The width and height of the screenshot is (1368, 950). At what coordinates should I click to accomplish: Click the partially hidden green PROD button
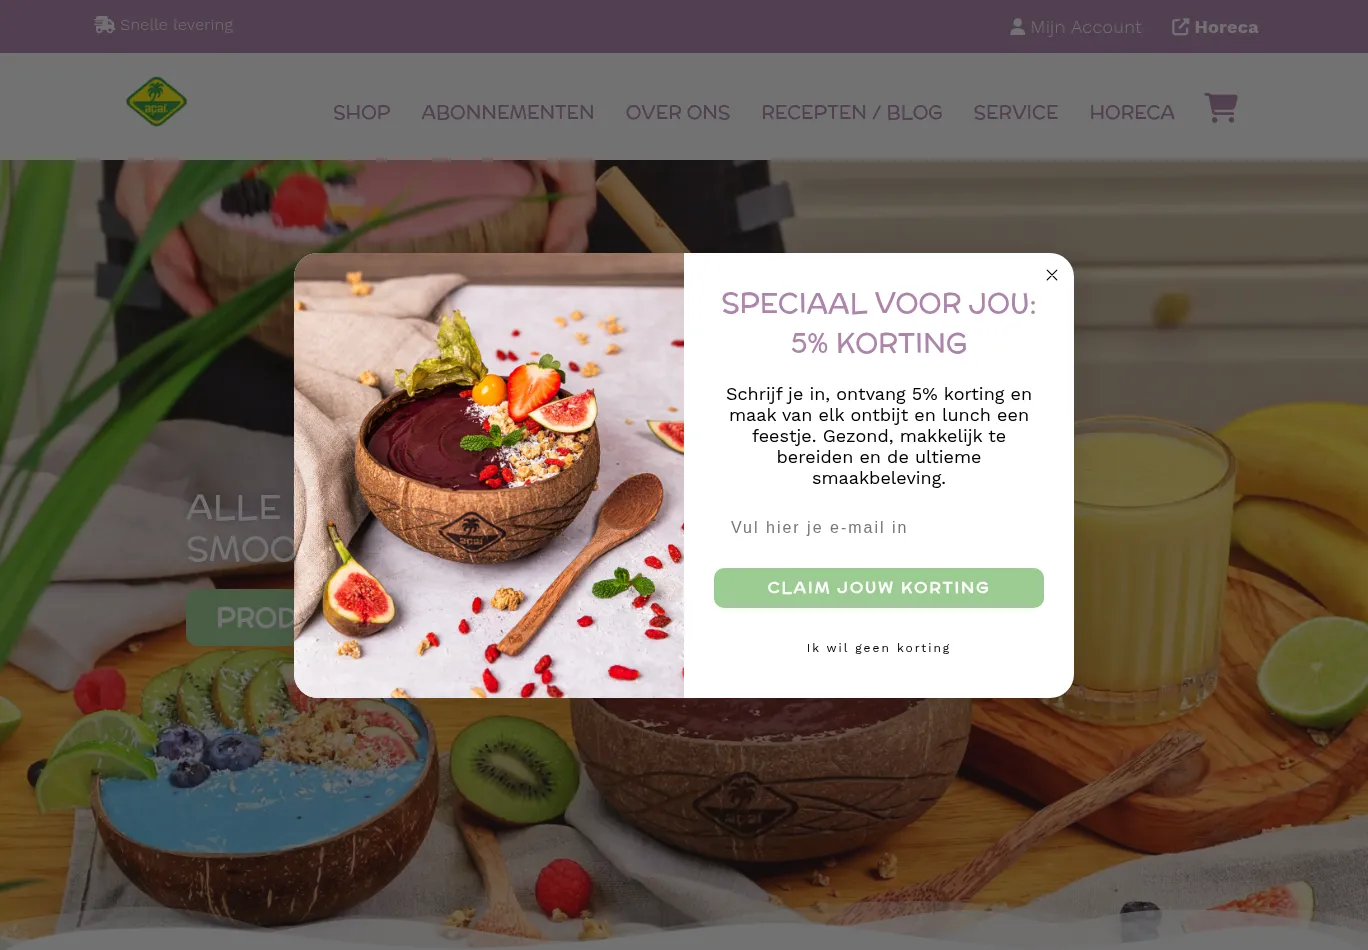240,617
